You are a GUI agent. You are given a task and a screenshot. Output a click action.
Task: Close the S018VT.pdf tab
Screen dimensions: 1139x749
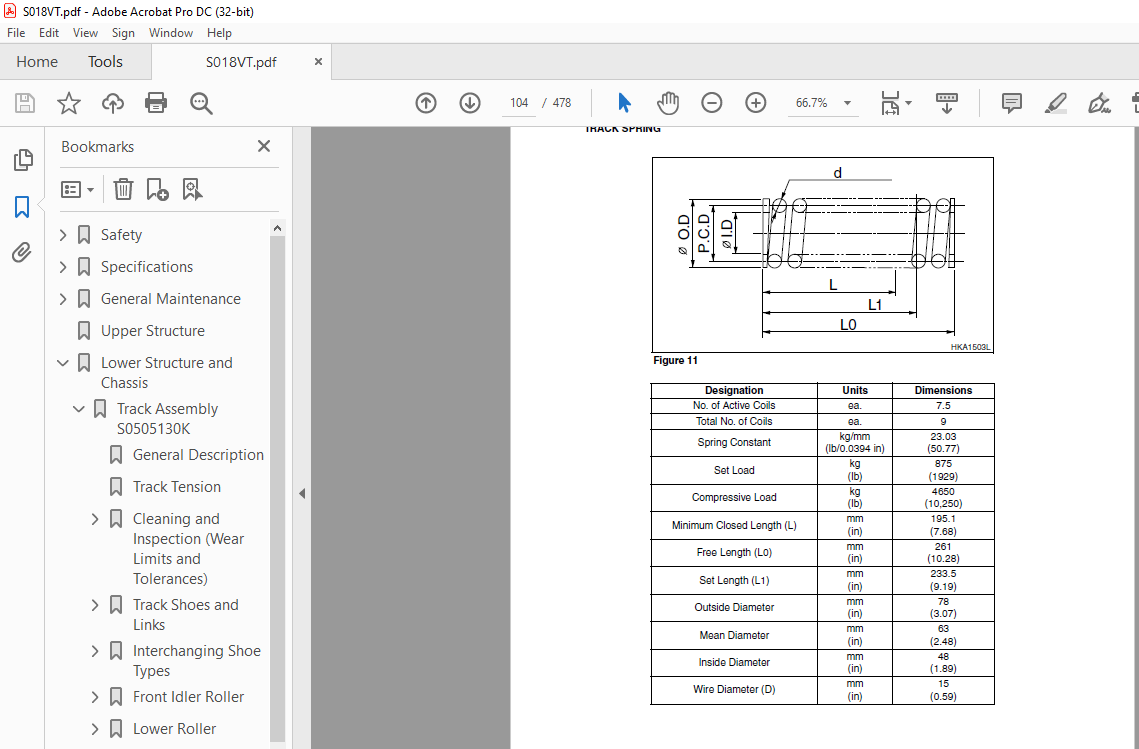coord(318,62)
